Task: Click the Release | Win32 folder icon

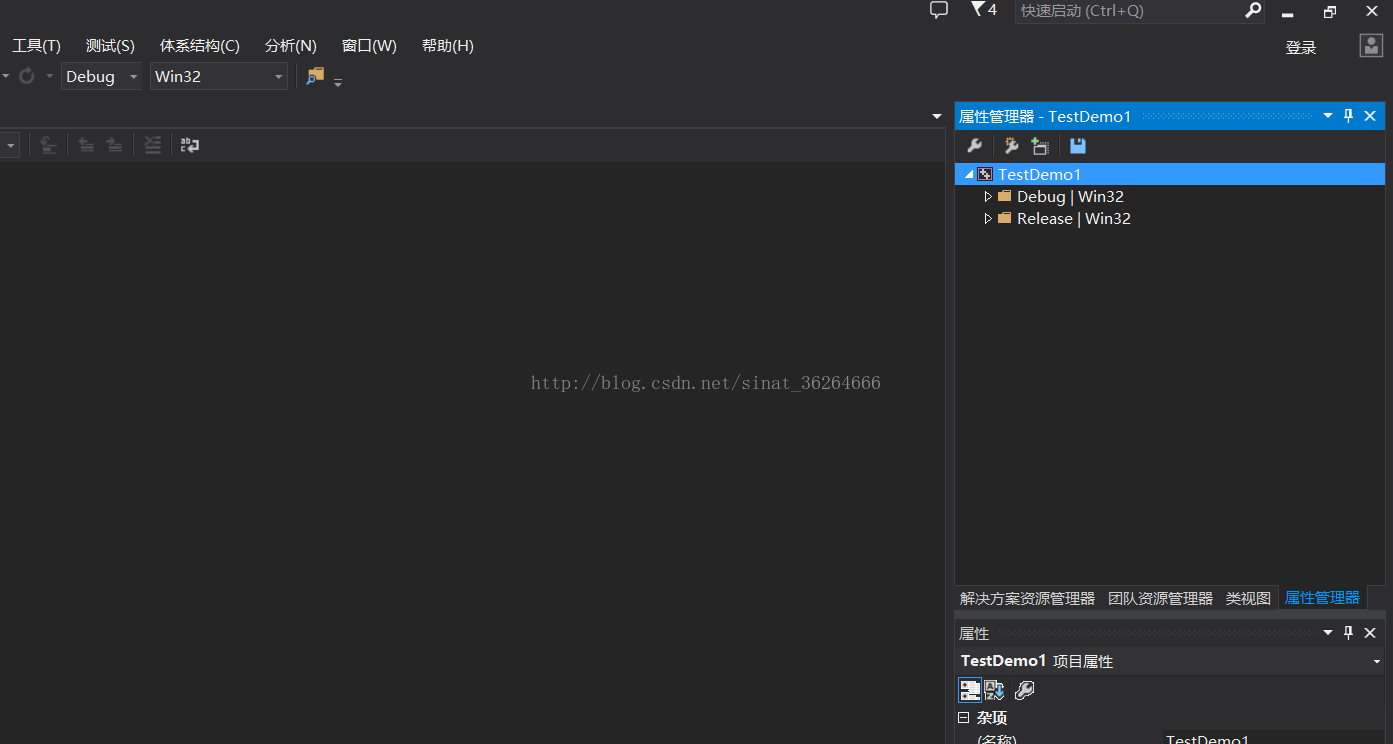Action: pos(1005,218)
